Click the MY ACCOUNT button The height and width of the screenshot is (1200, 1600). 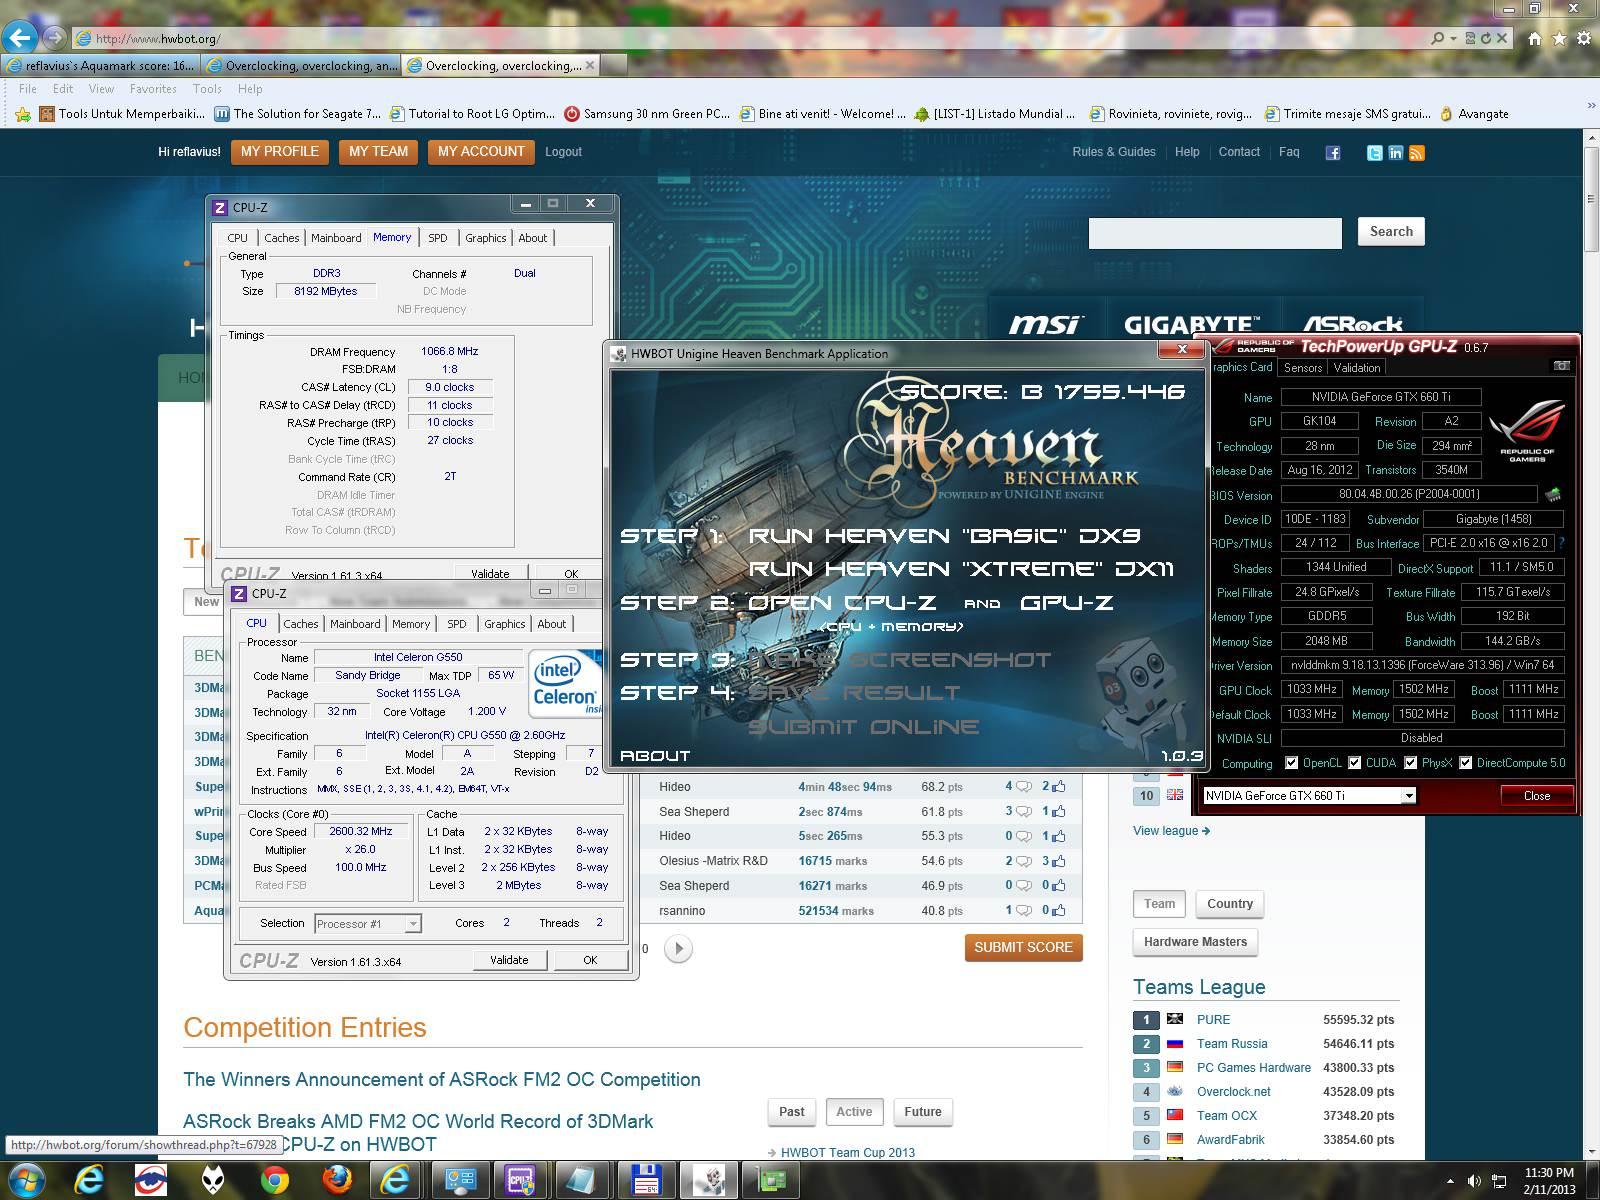481,152
